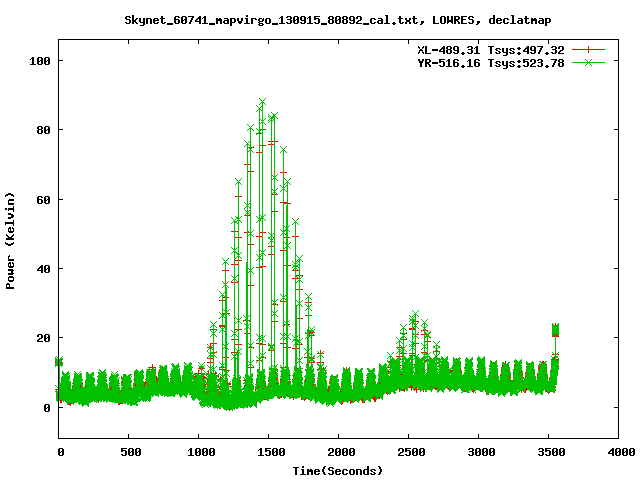Click the x-axis tick label 1500
Image resolution: width=640 pixels, height=480 pixels.
271,452
